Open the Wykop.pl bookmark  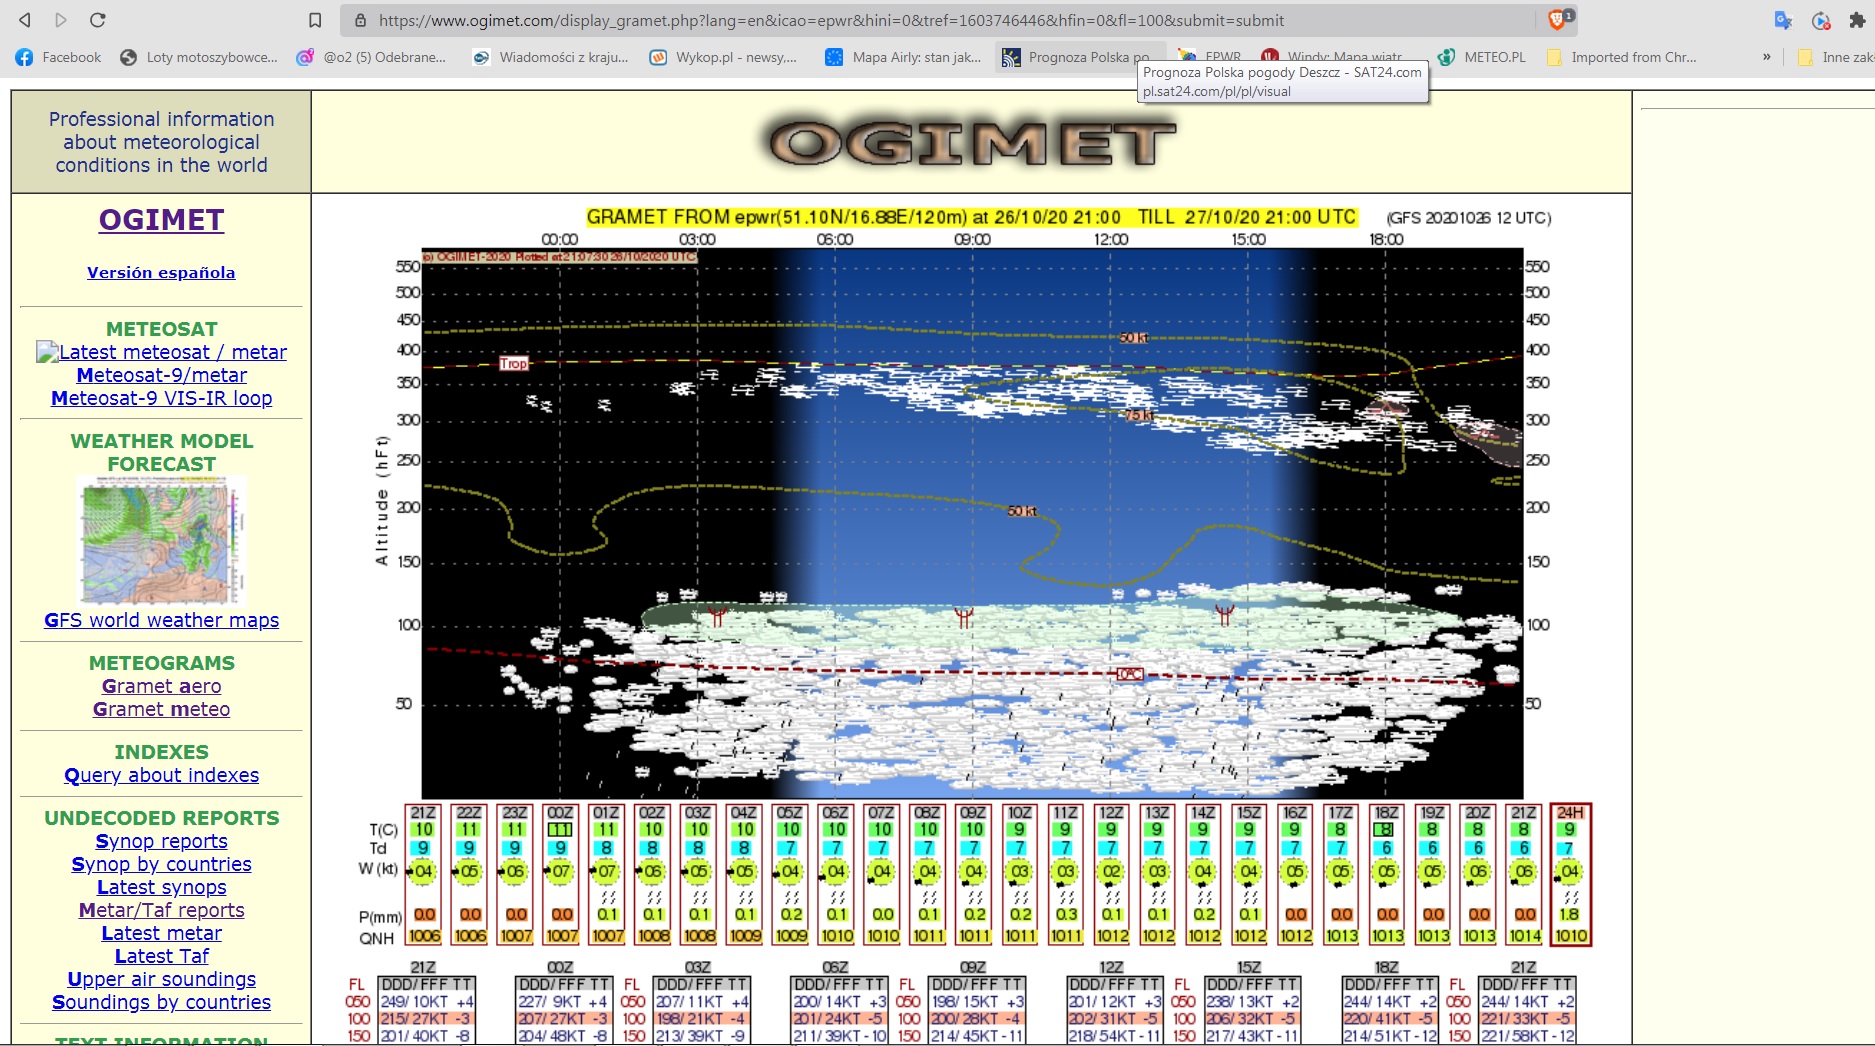[723, 57]
